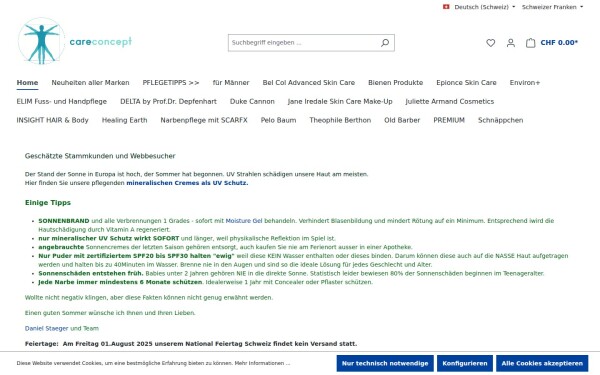The image size is (600, 375).
Task: Open the shopping cart bag icon
Action: click(530, 43)
